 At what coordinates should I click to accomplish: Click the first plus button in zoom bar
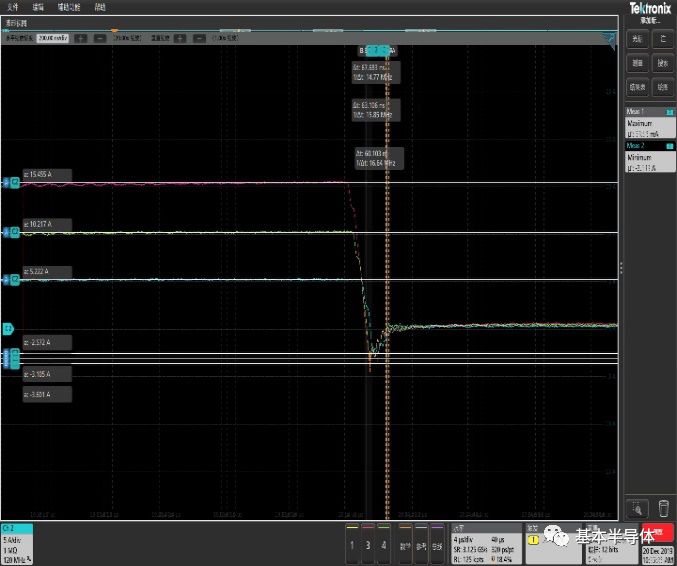point(81,38)
